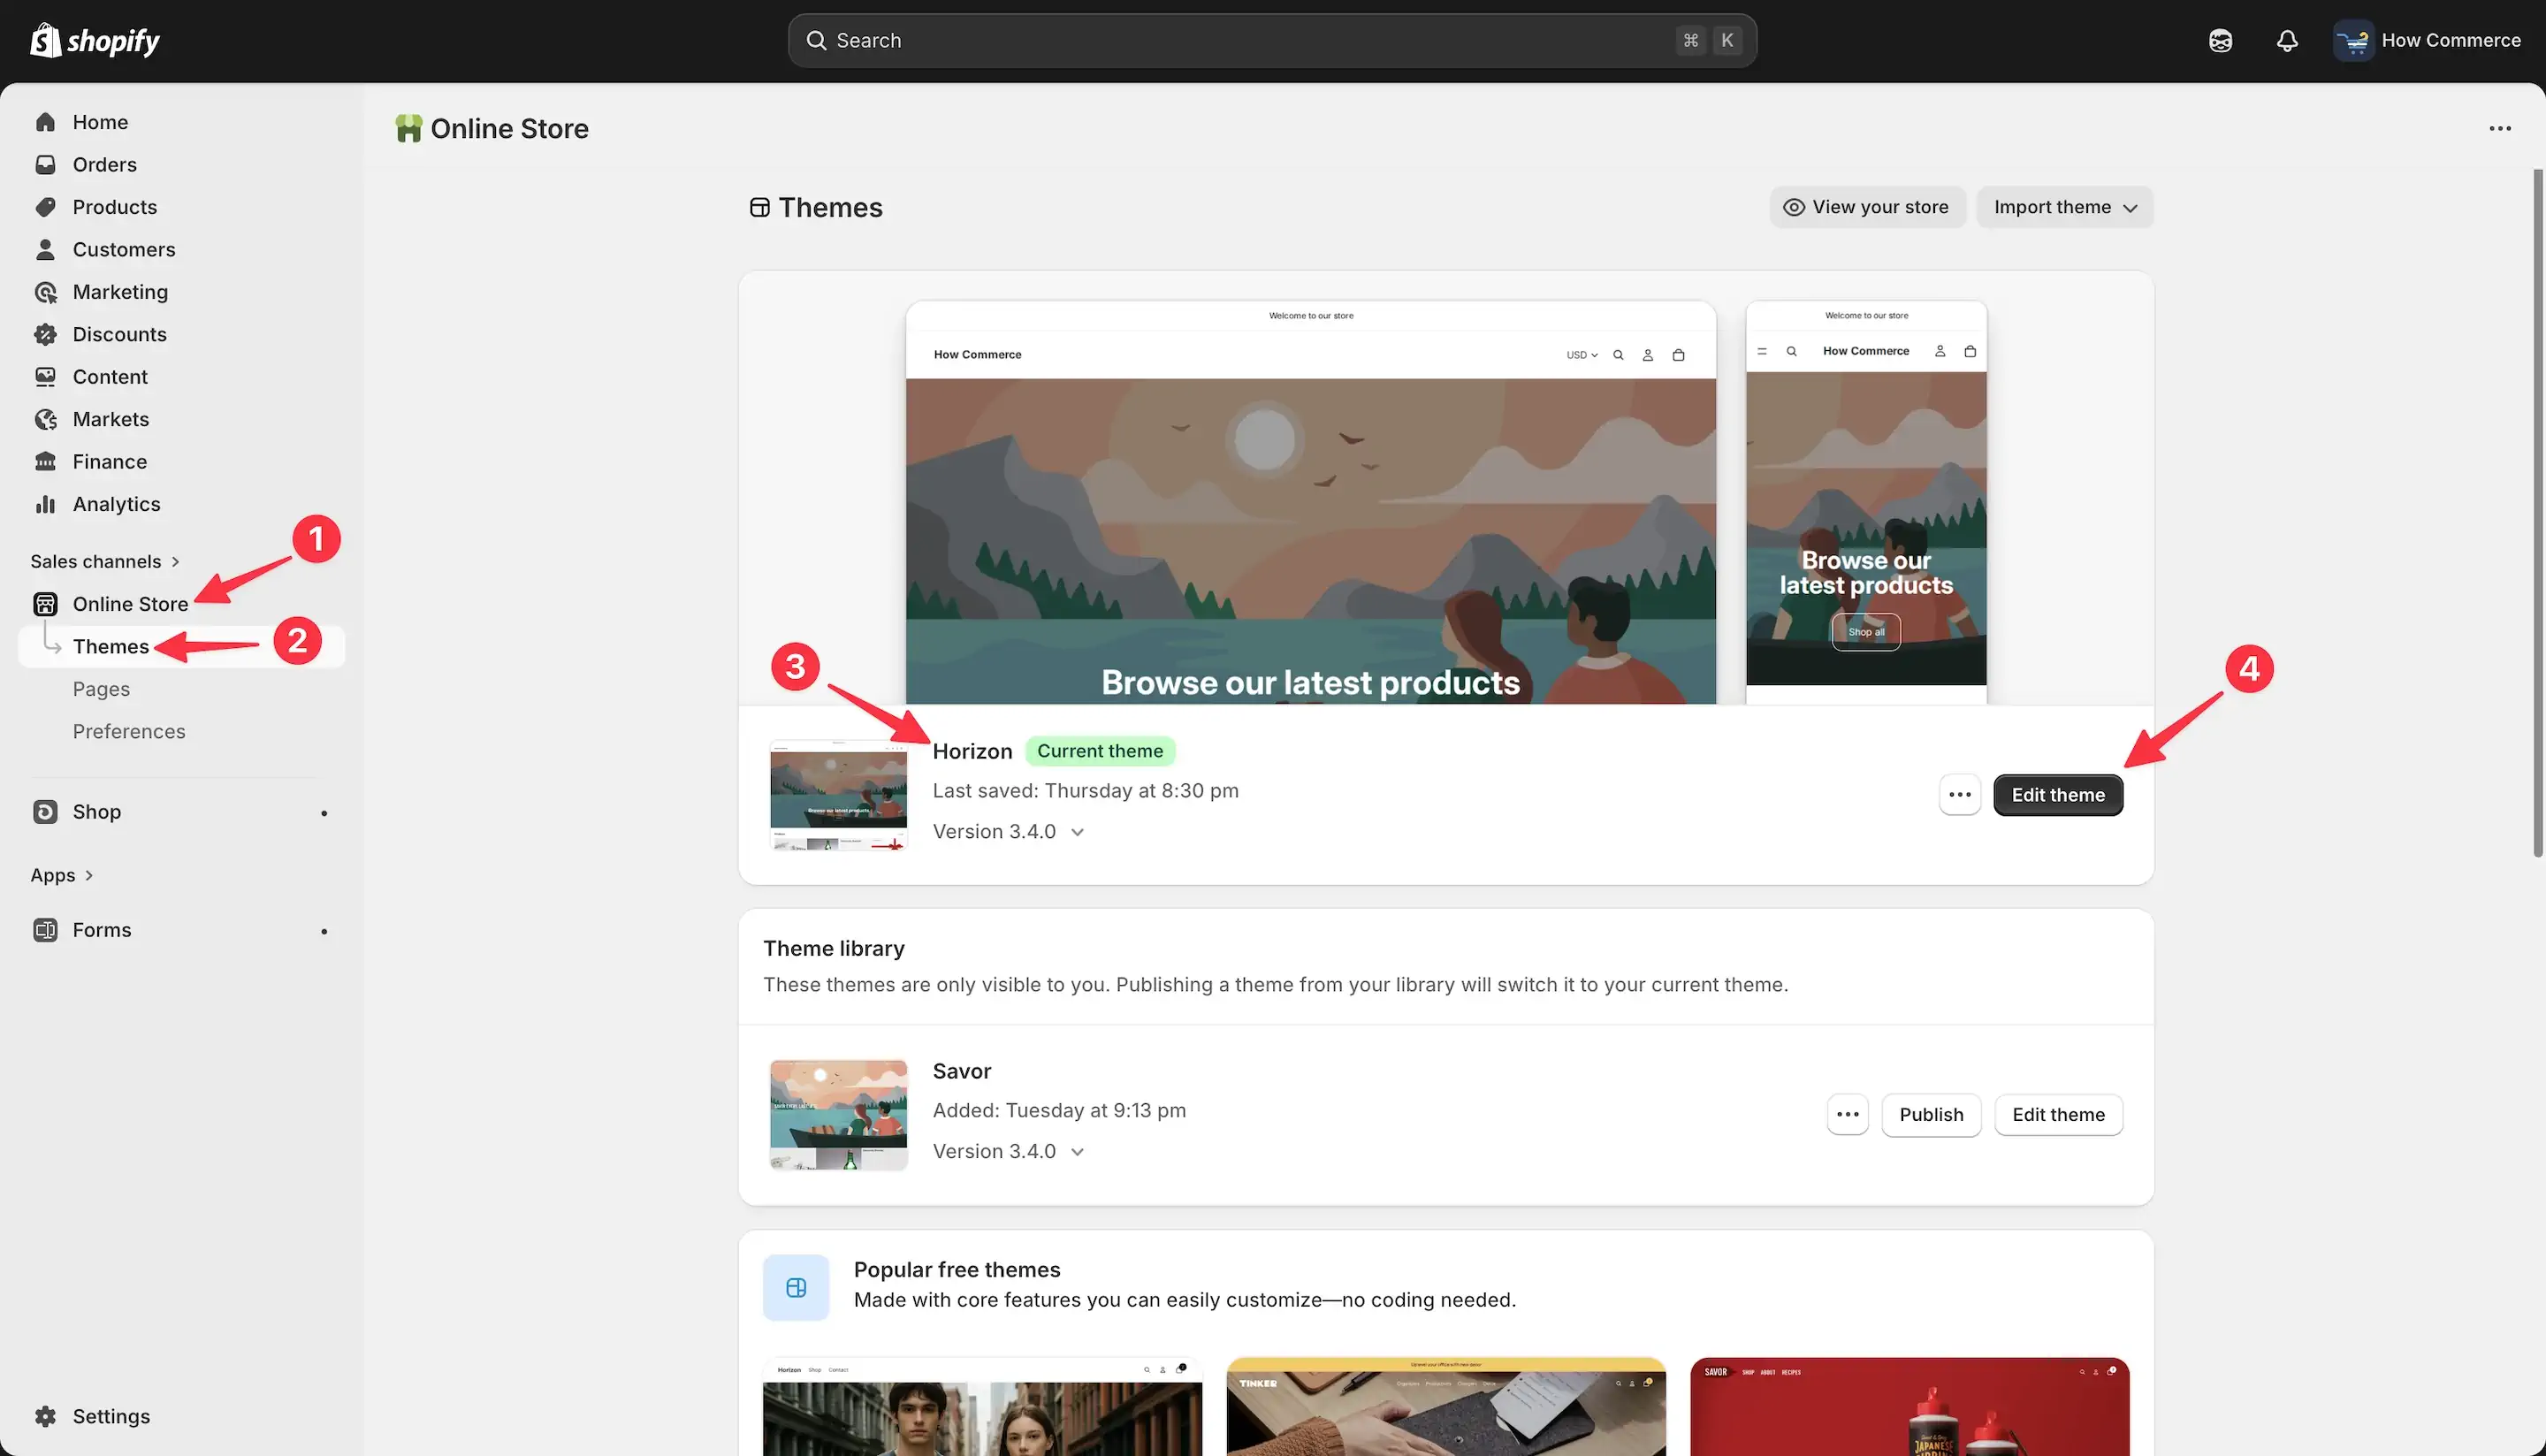Click the Popular free themes icon
The width and height of the screenshot is (2546, 1456).
click(796, 1287)
